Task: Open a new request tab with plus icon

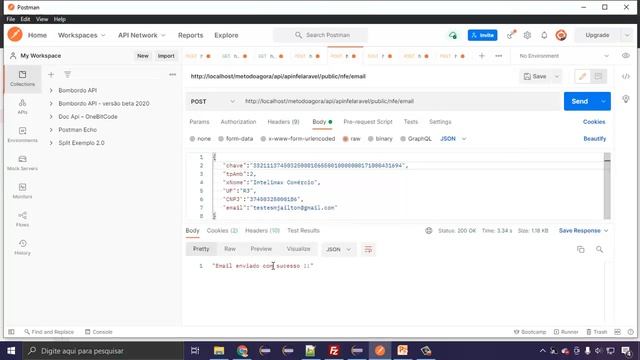Action: pyautogui.click(x=482, y=56)
